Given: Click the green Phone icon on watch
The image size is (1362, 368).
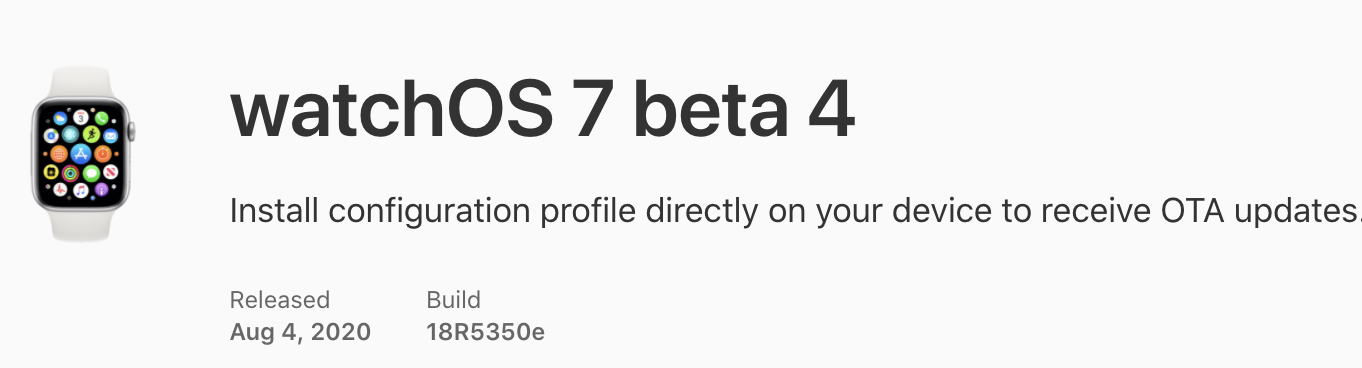Looking at the screenshot, I should [x=101, y=118].
